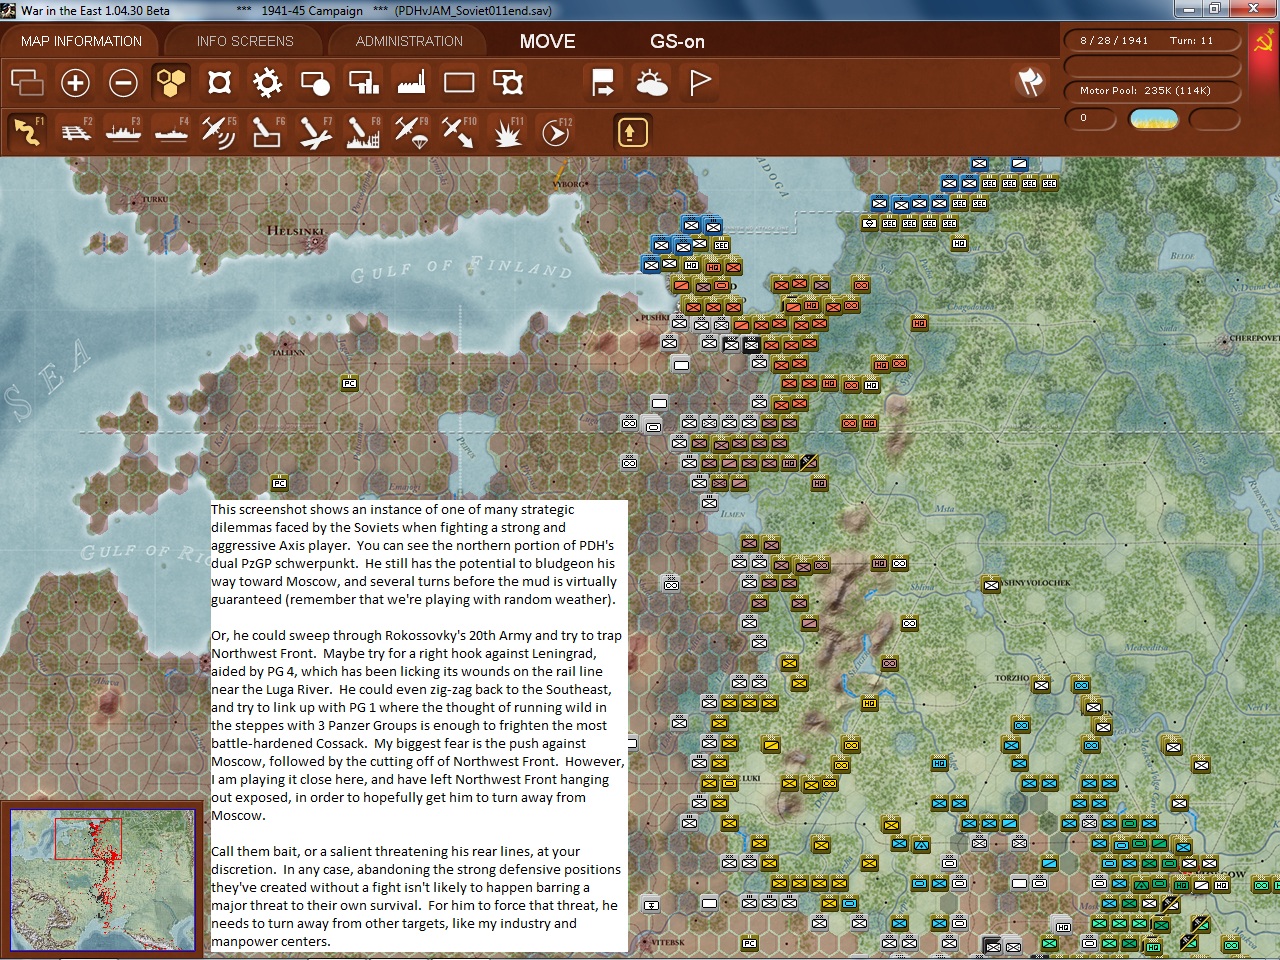Click the Vyborg city label on map
1280x960 pixels.
570,185
